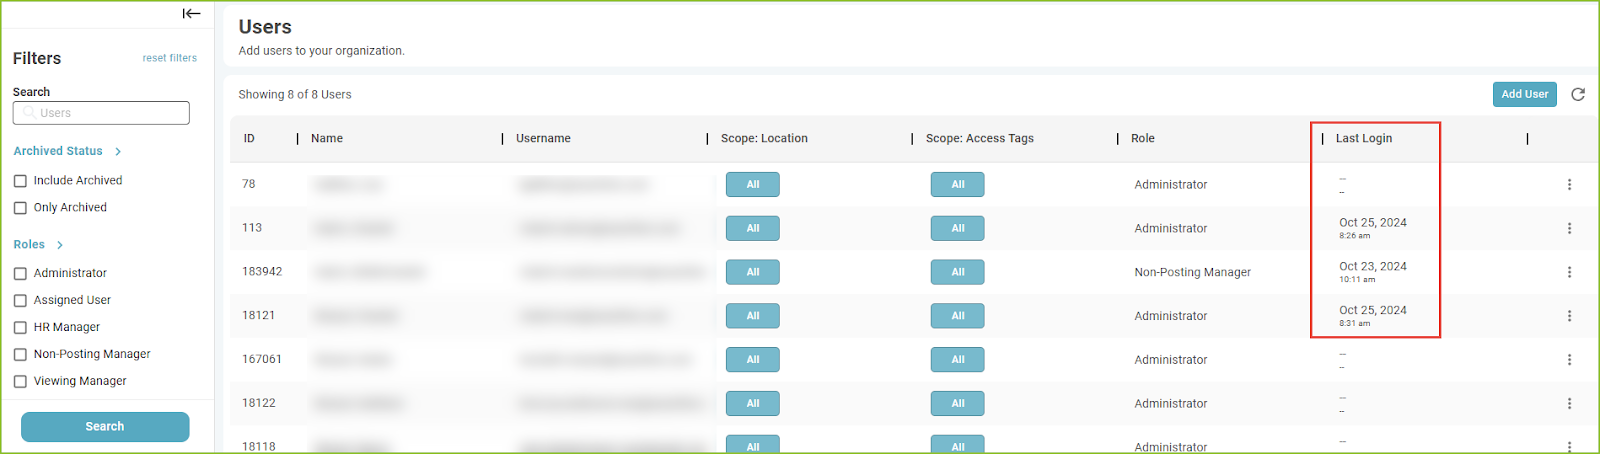The image size is (1600, 454).
Task: Focus the Users search field
Action: tap(101, 113)
